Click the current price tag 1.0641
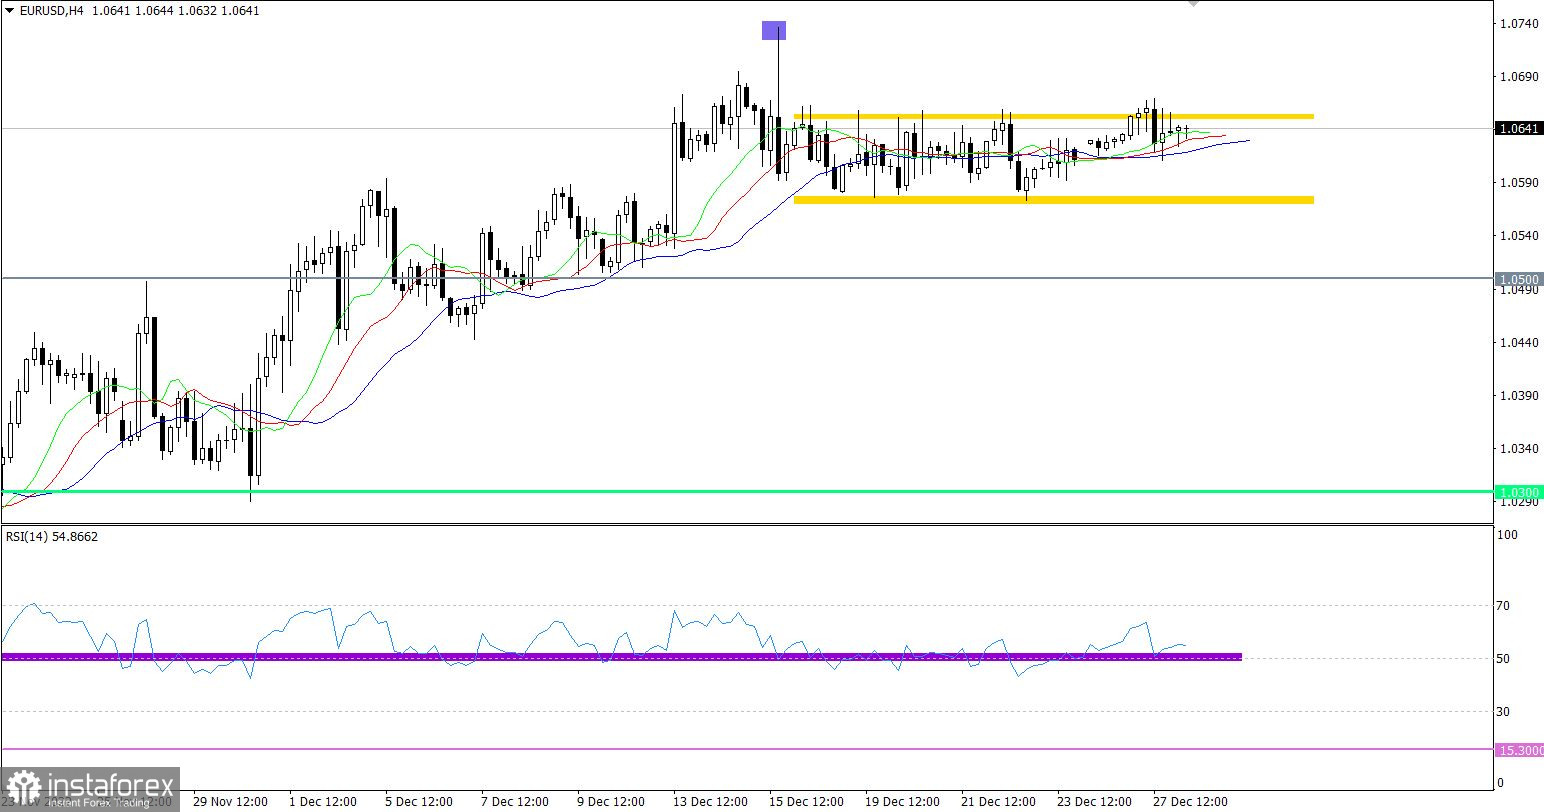1544x812 pixels. 1520,128
